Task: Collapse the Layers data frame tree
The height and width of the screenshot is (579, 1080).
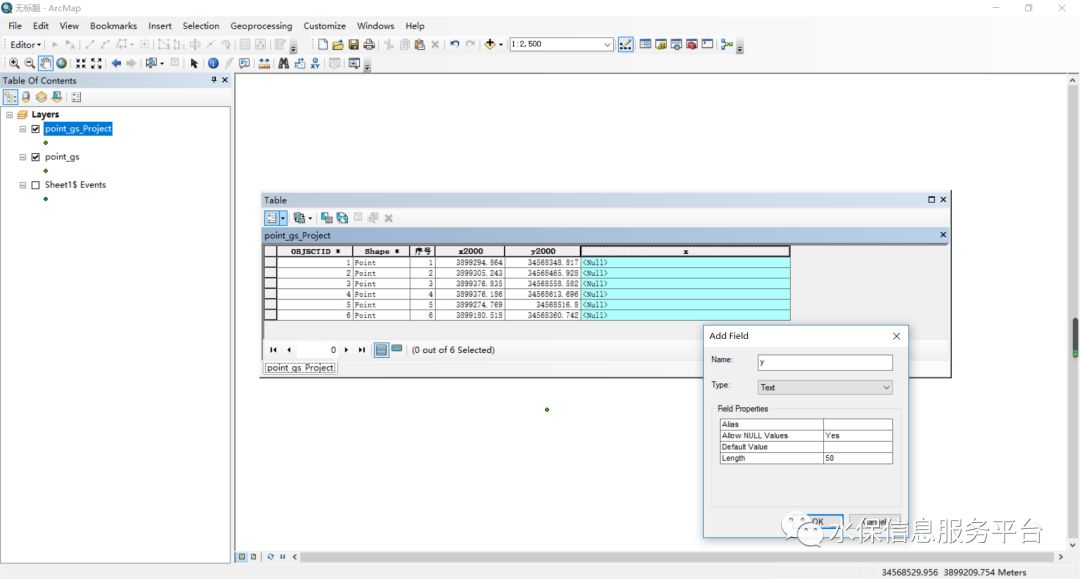Action: [10, 115]
